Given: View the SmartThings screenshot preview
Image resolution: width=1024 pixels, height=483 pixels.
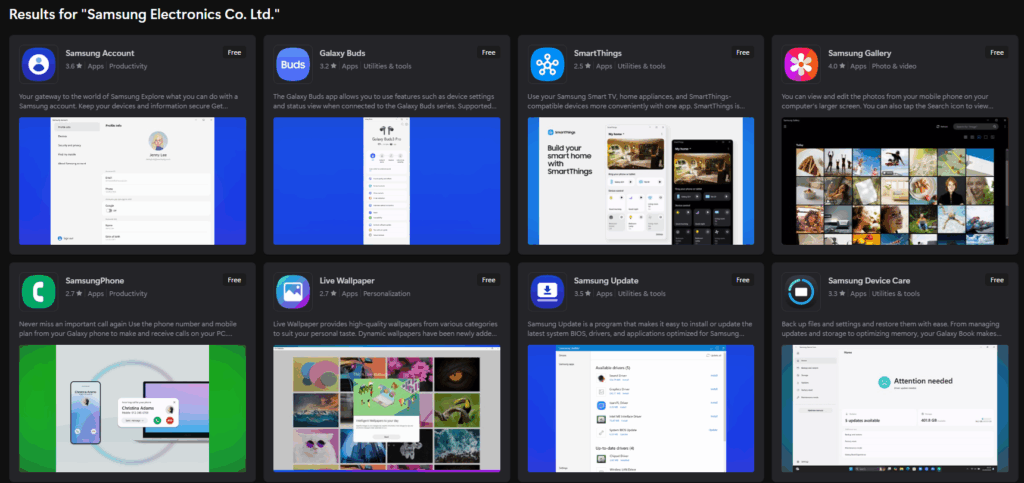Looking at the screenshot, I should click(x=641, y=181).
